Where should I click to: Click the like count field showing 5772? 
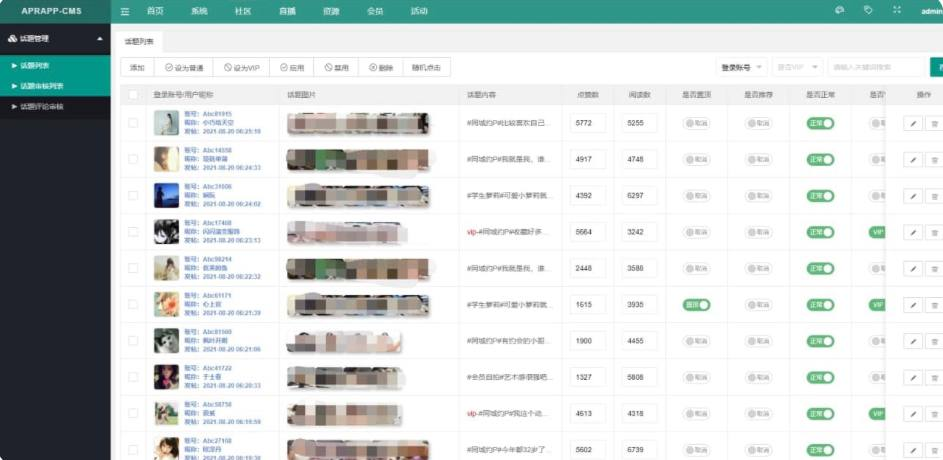pyautogui.click(x=588, y=123)
